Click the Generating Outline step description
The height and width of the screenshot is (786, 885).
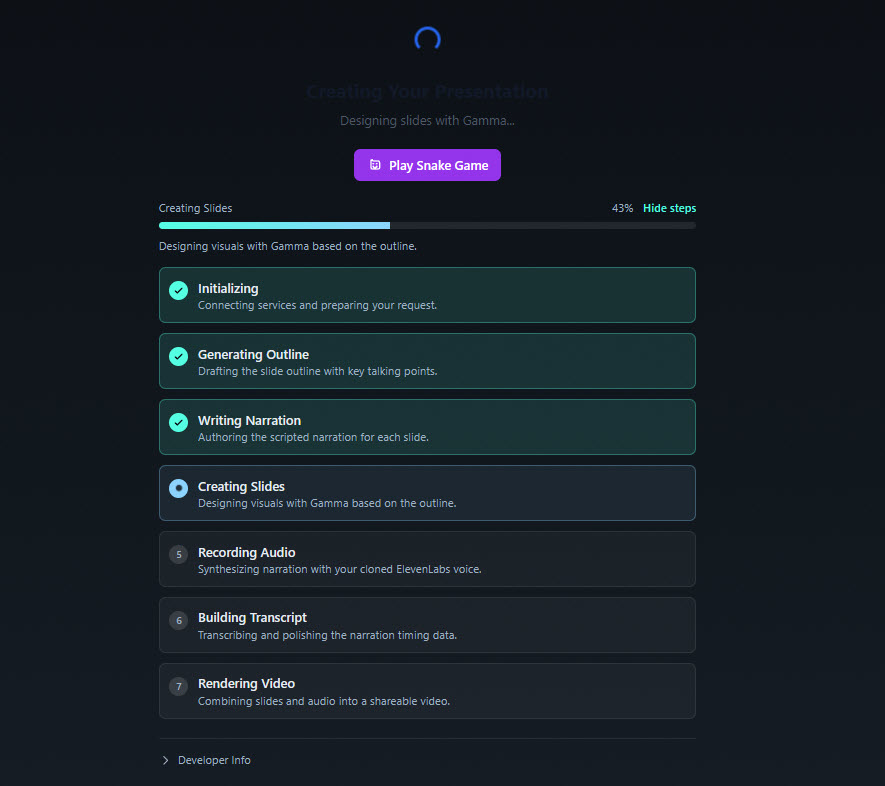(x=317, y=371)
